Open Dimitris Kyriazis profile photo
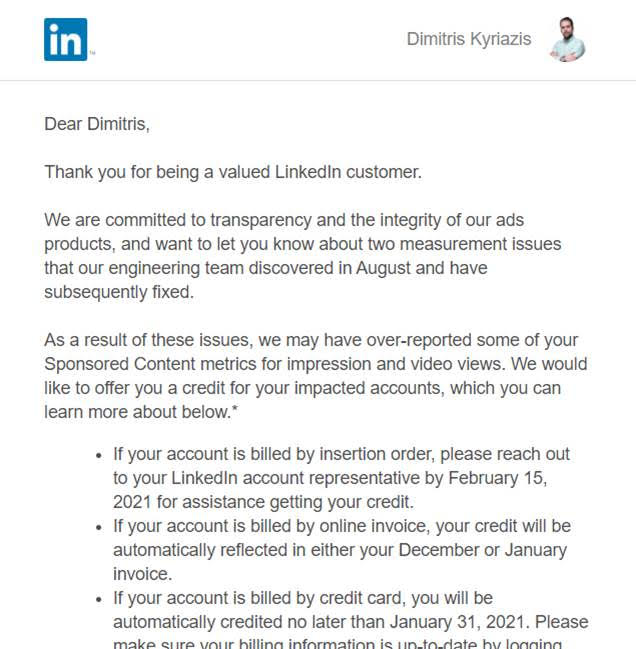 point(567,40)
